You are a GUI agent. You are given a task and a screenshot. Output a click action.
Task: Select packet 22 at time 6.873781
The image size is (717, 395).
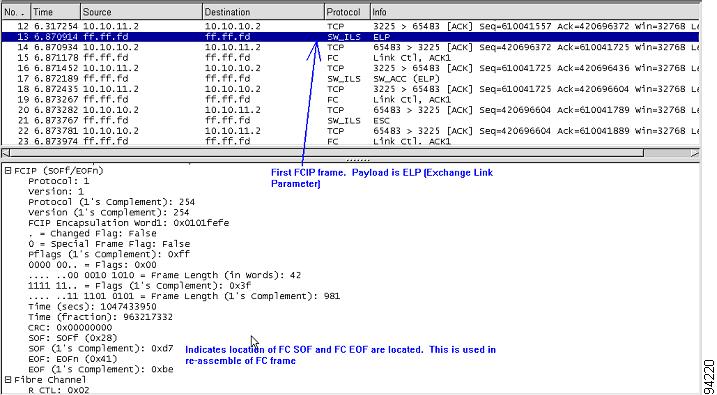pos(350,131)
